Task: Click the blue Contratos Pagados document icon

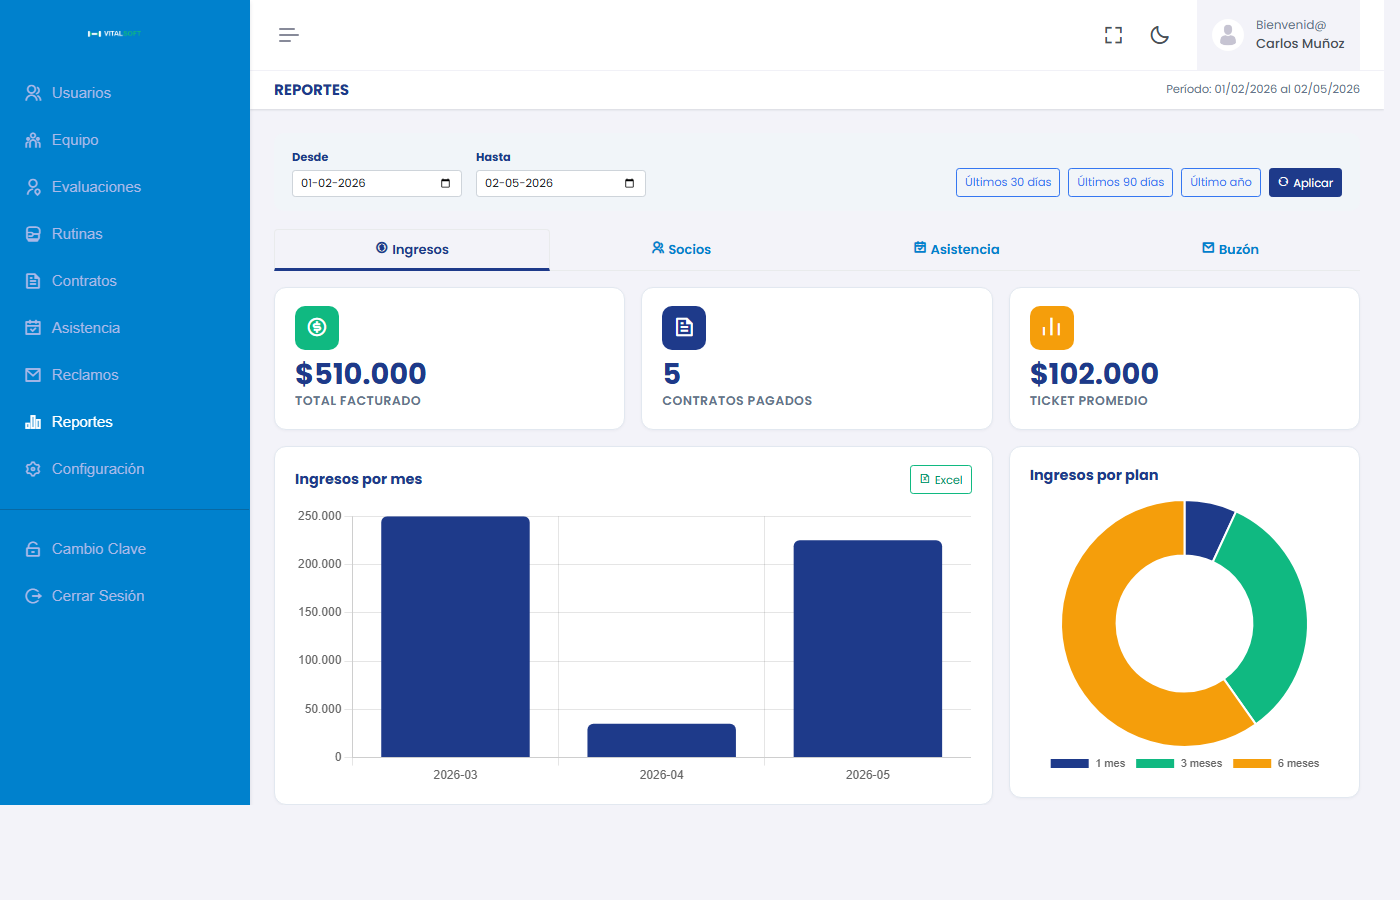Action: (684, 328)
